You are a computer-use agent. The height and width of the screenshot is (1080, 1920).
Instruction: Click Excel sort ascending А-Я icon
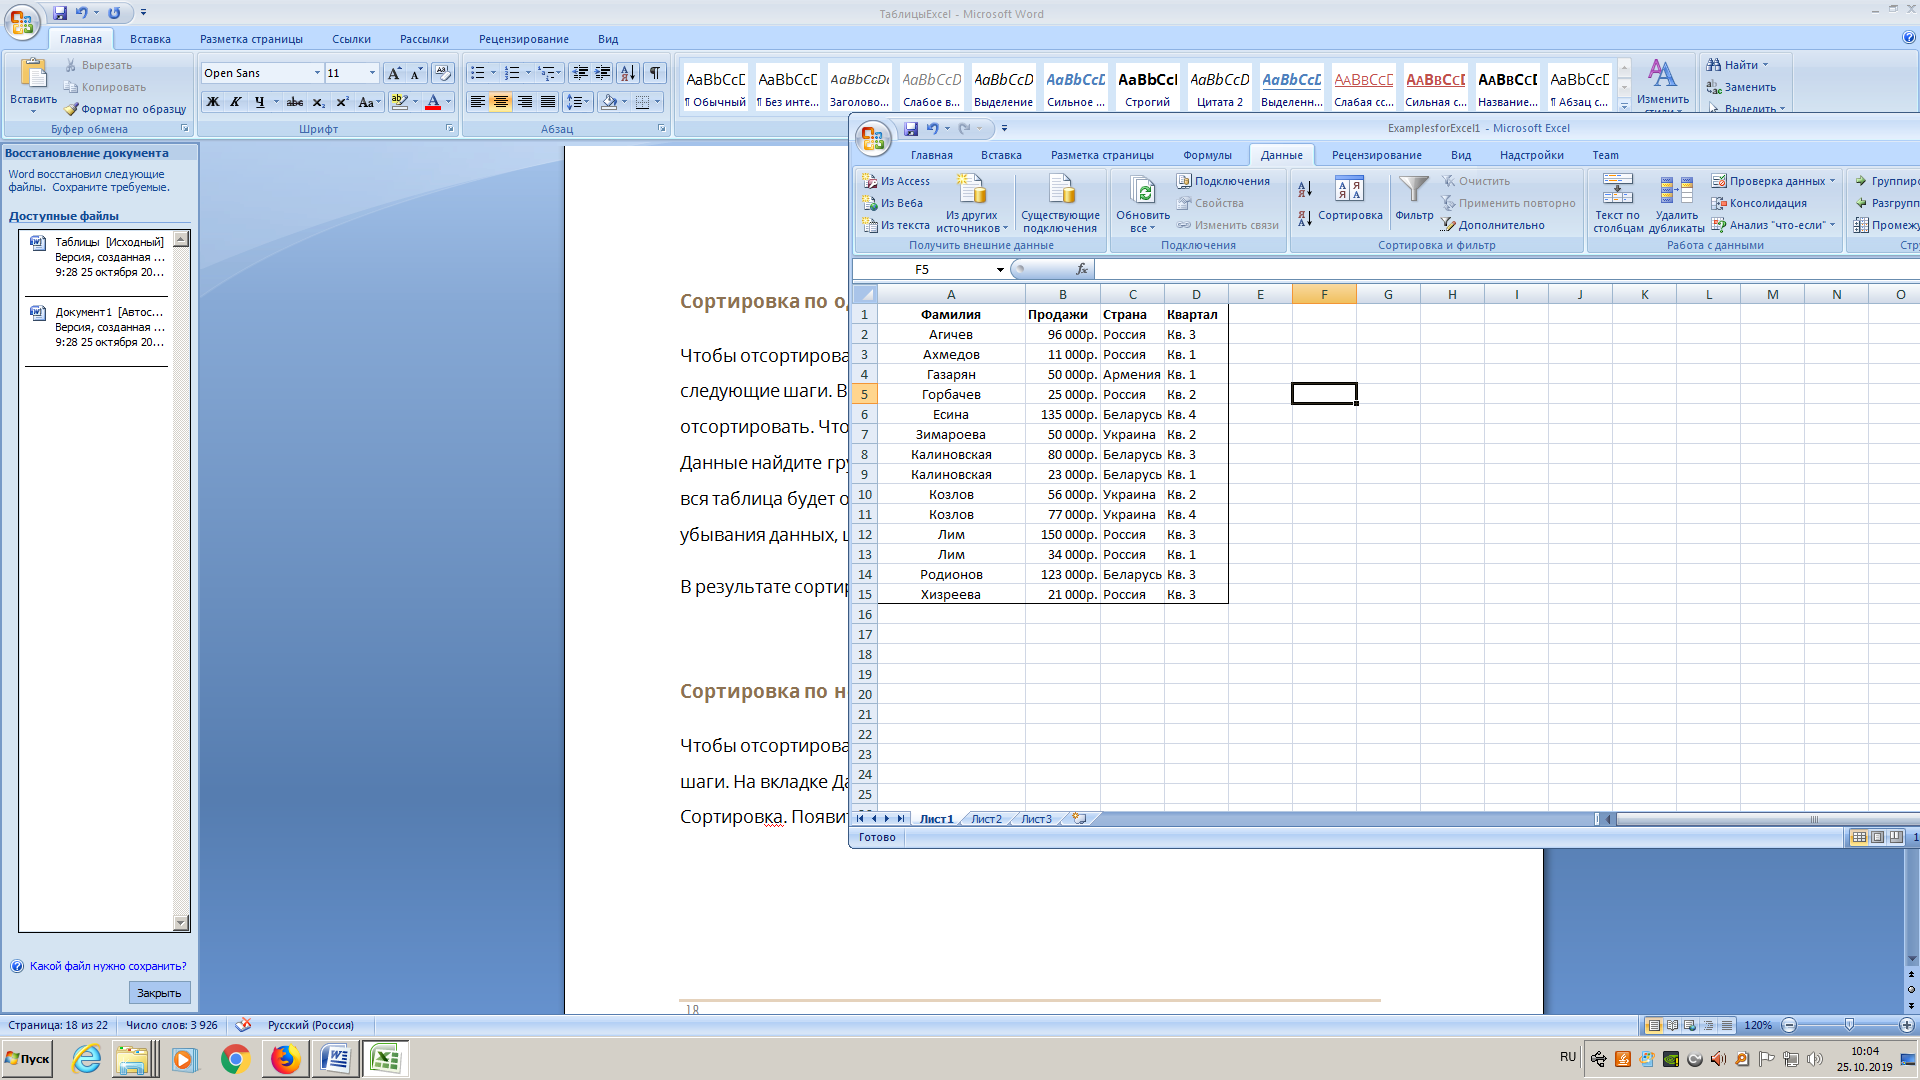(1305, 188)
